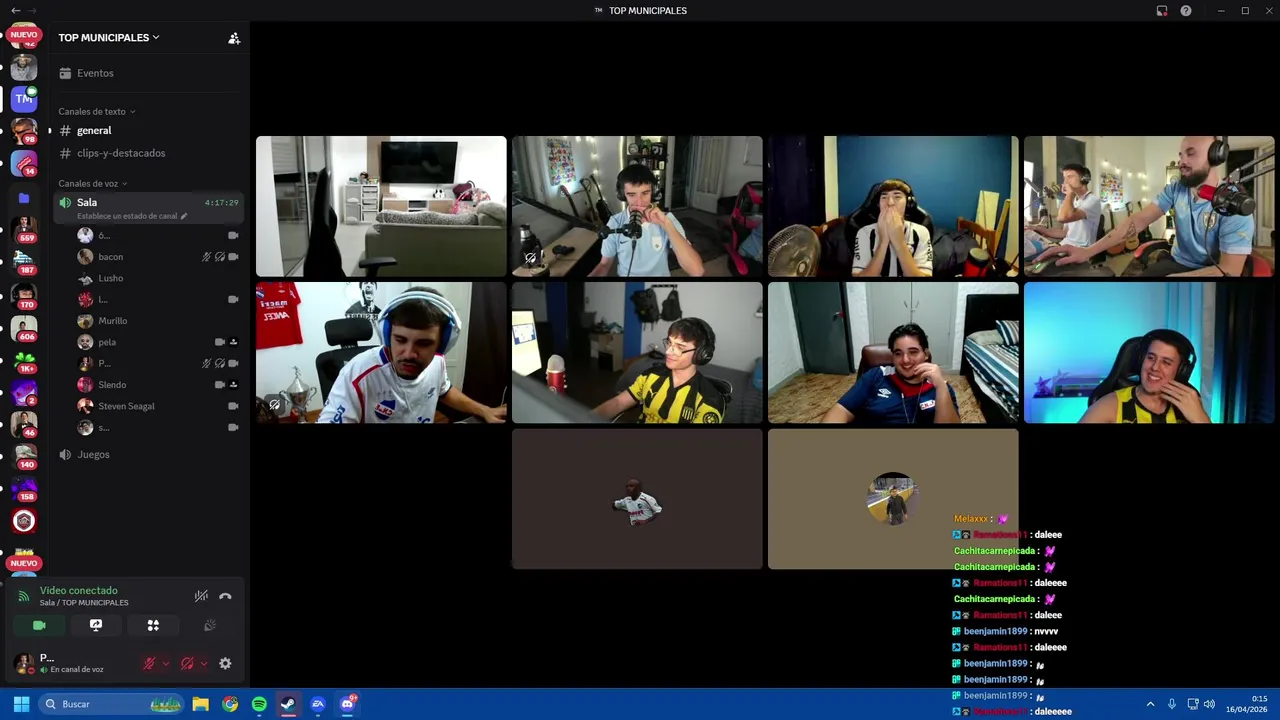Toggle the microphone mute button
The width and height of the screenshot is (1280, 720).
tap(149, 663)
